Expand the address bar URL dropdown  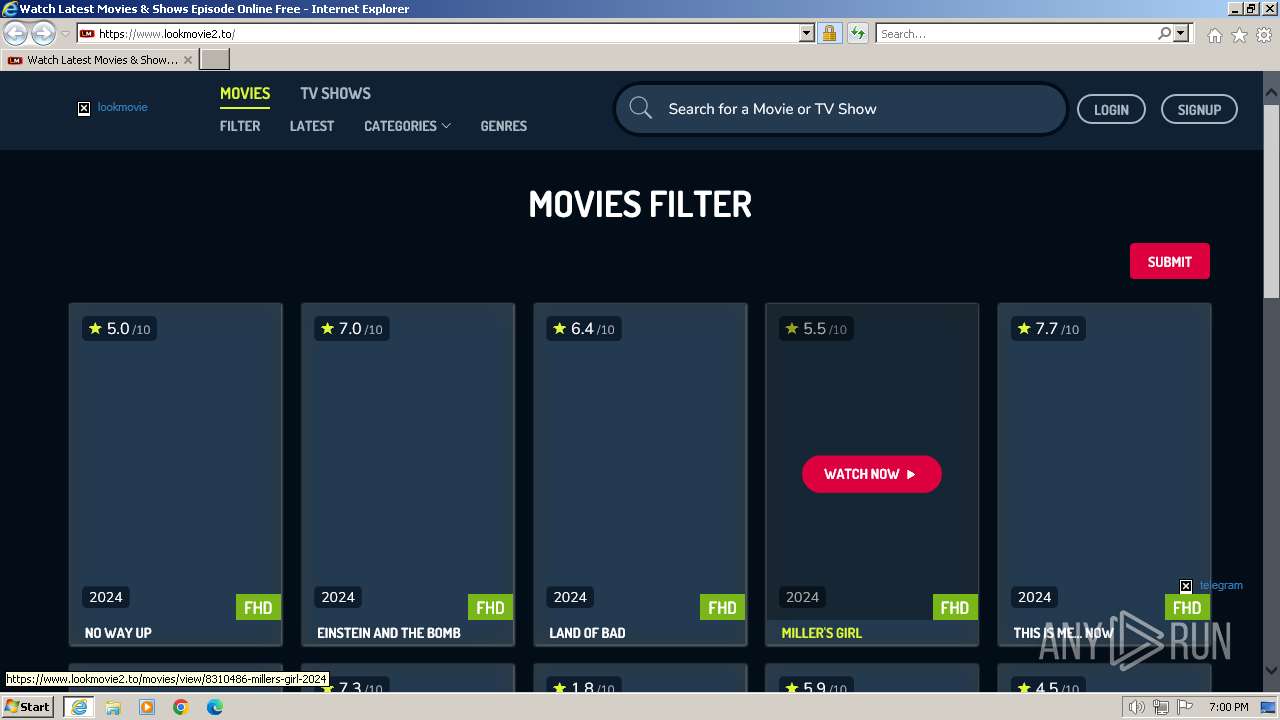(x=807, y=34)
